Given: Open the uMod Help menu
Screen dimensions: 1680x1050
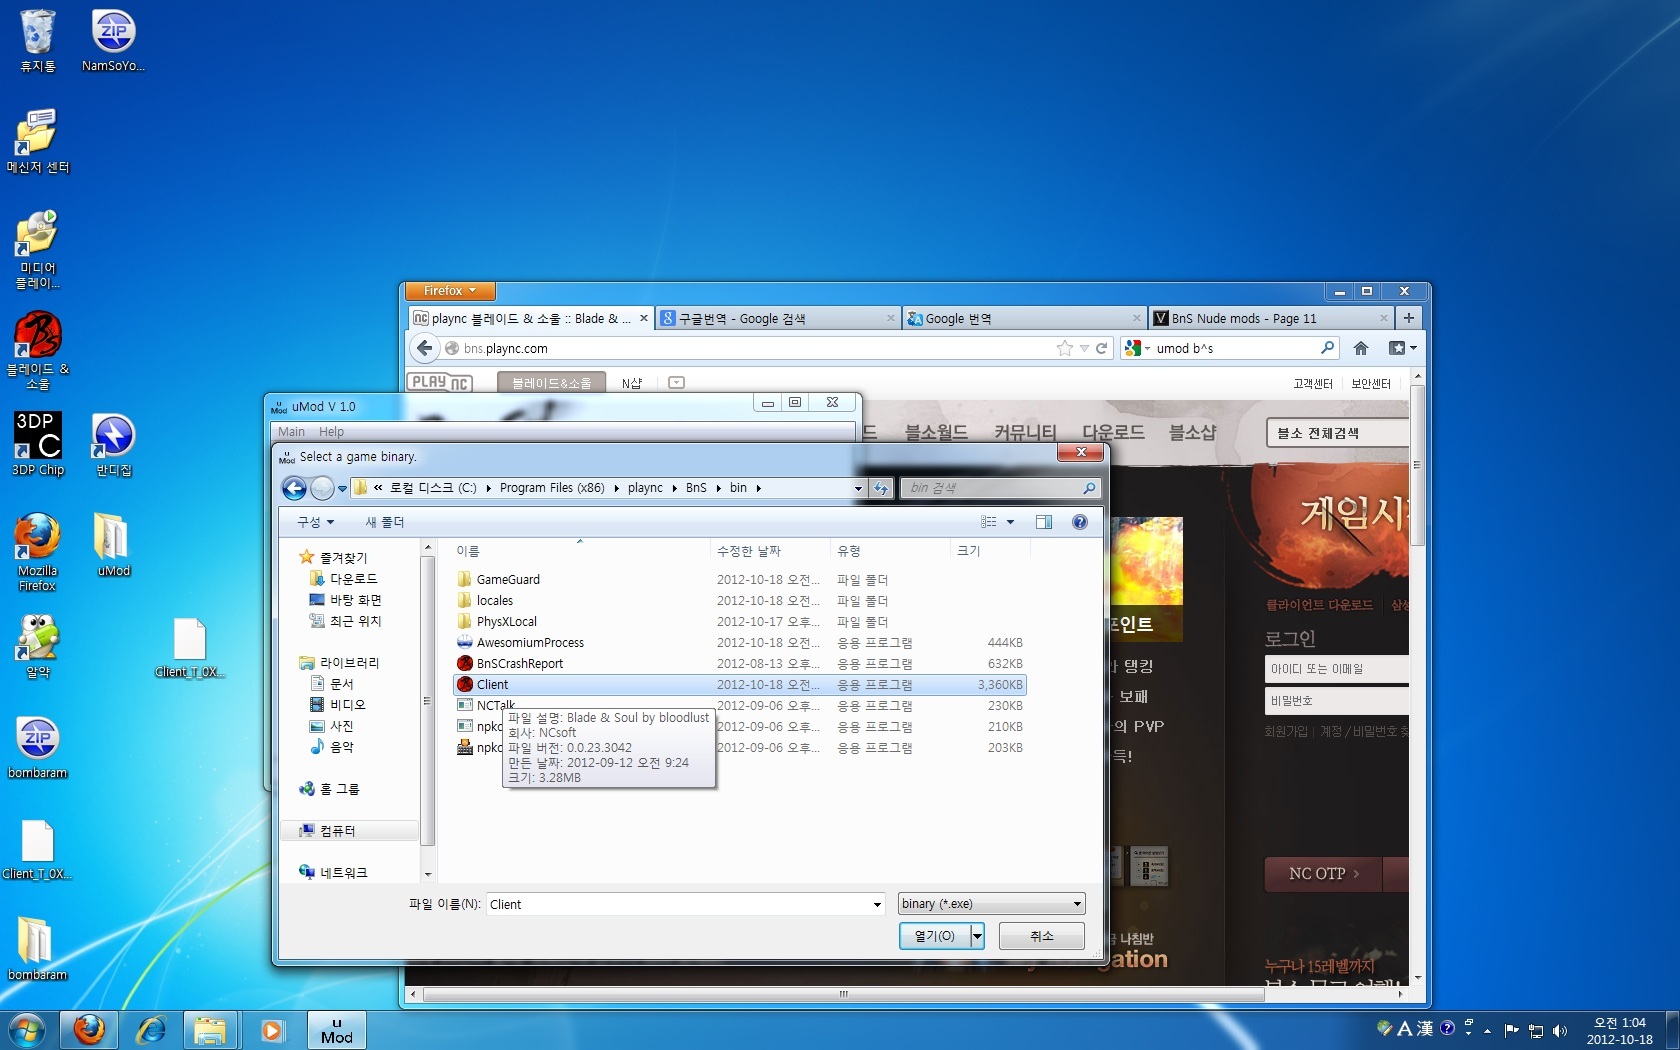Looking at the screenshot, I should (x=331, y=432).
